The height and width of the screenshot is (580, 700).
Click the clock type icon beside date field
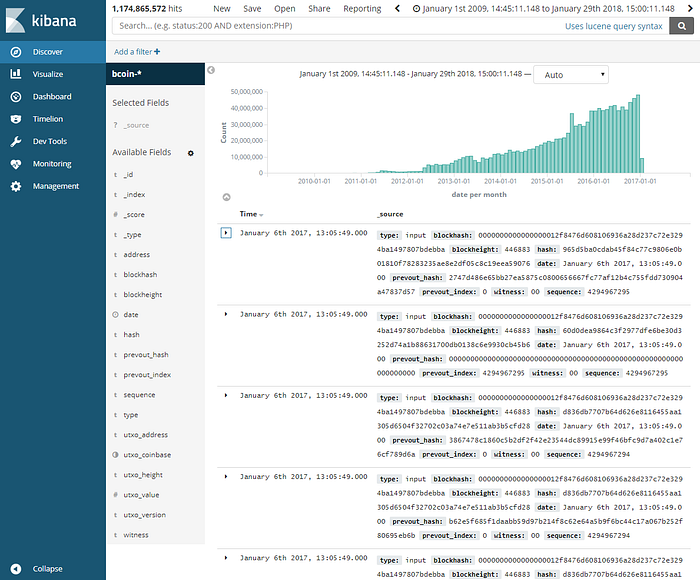click(115, 315)
